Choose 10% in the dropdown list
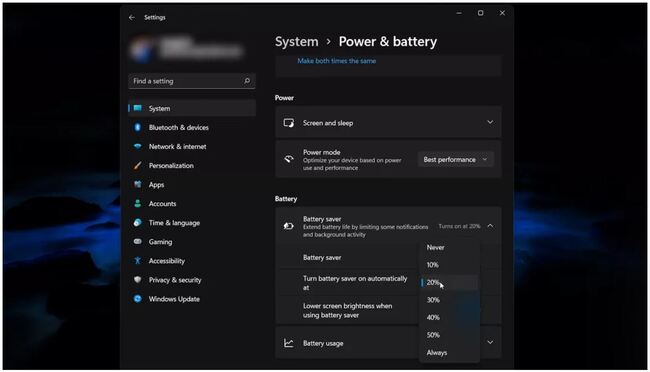The height and width of the screenshot is (372, 650). (449, 265)
